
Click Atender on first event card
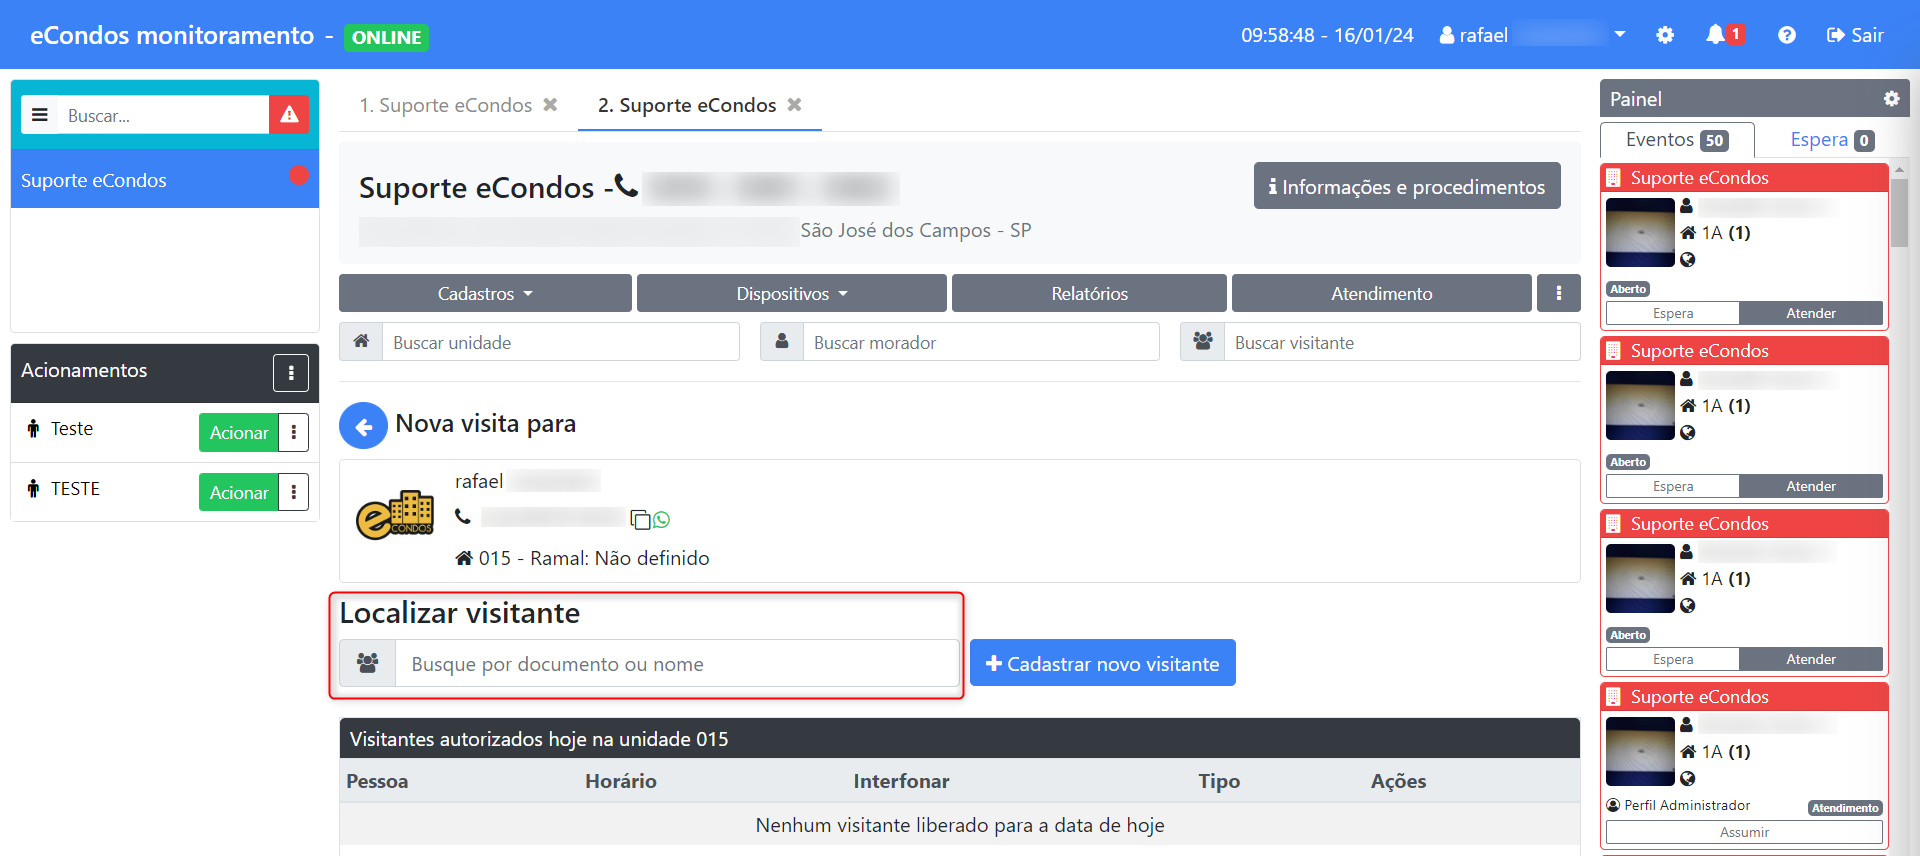pos(1811,313)
